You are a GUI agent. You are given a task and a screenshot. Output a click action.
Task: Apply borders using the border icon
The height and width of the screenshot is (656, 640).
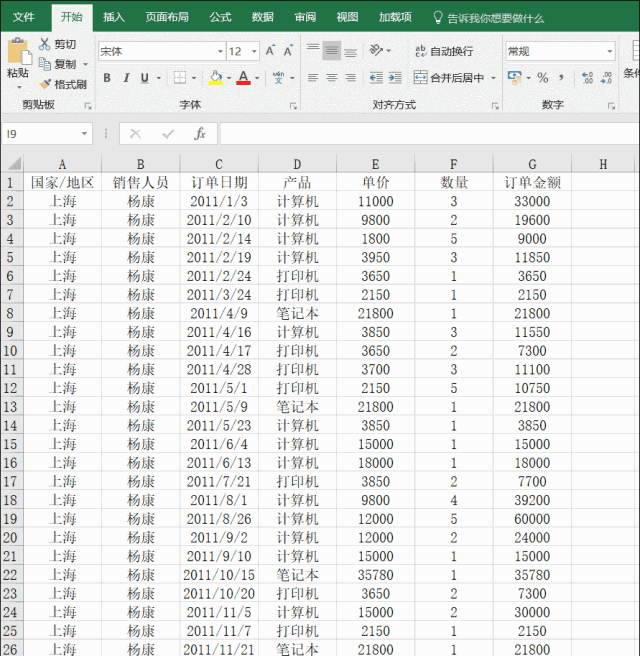click(180, 77)
